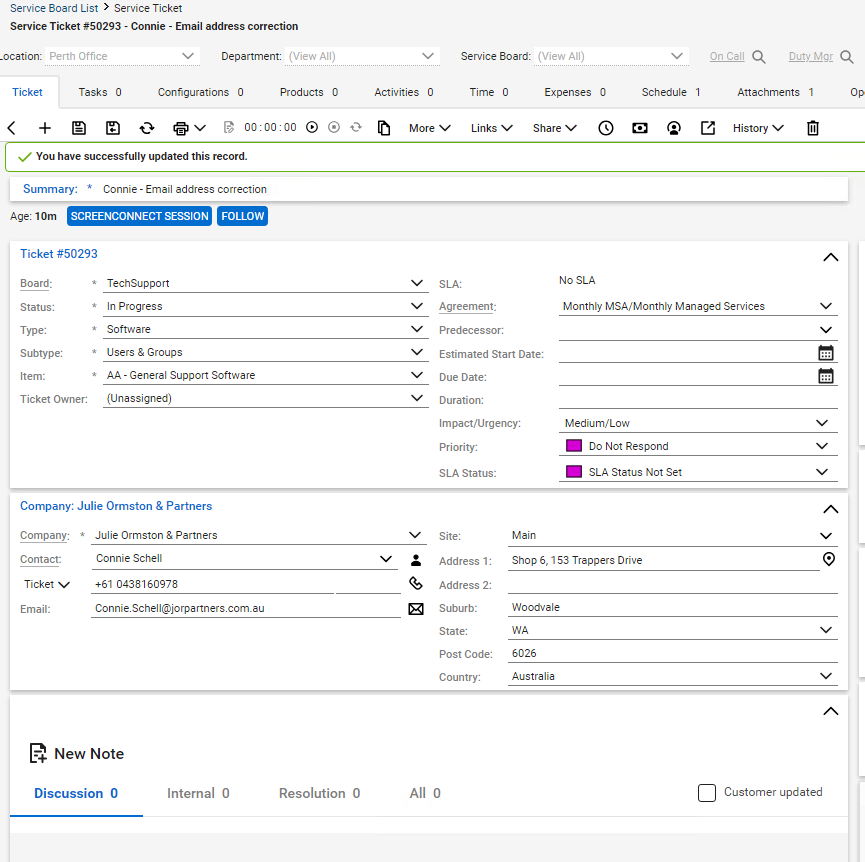Click the SCREENCONNECT SESSION button
The image size is (865, 862).
140,216
